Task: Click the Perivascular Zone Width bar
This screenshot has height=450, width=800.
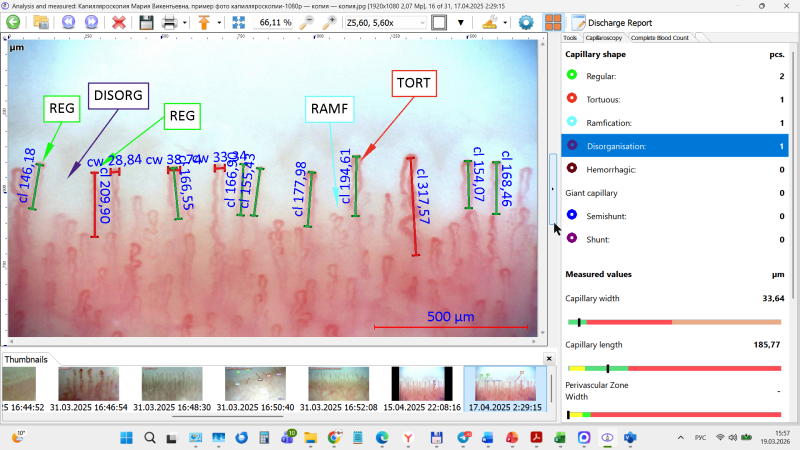Action: tap(674, 415)
